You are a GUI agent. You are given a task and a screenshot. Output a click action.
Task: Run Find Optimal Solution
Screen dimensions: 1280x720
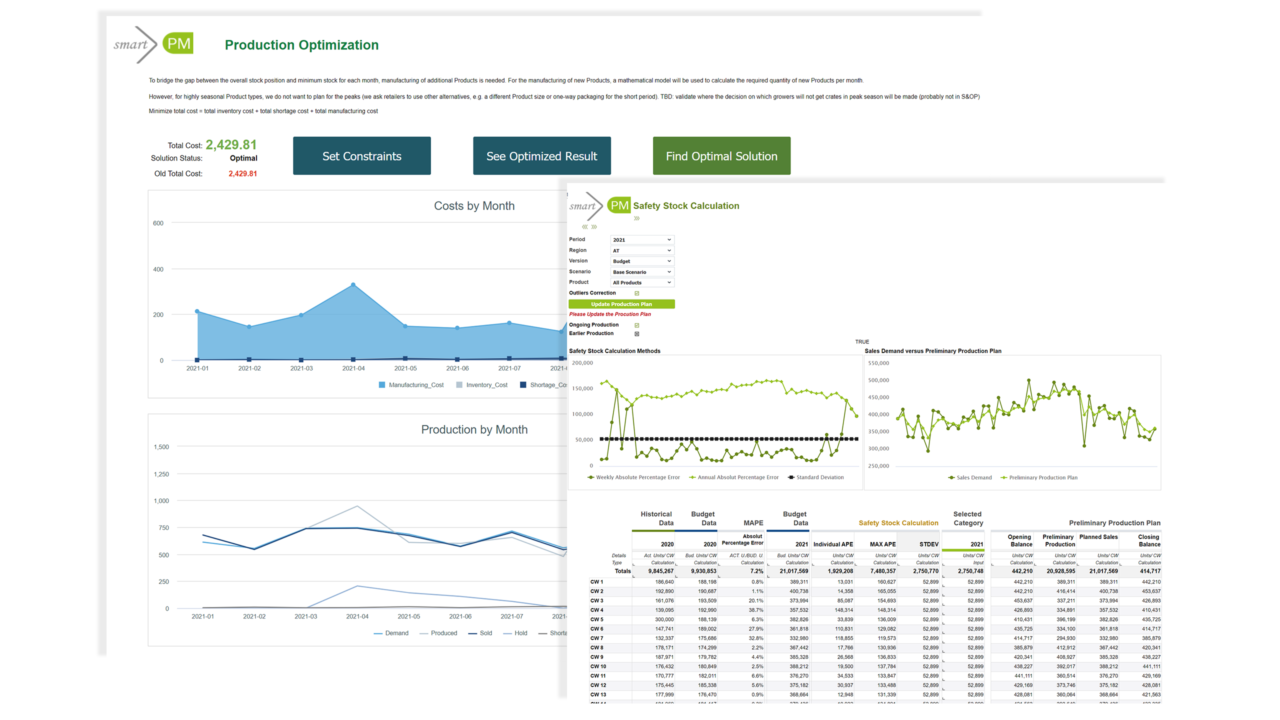pos(722,156)
